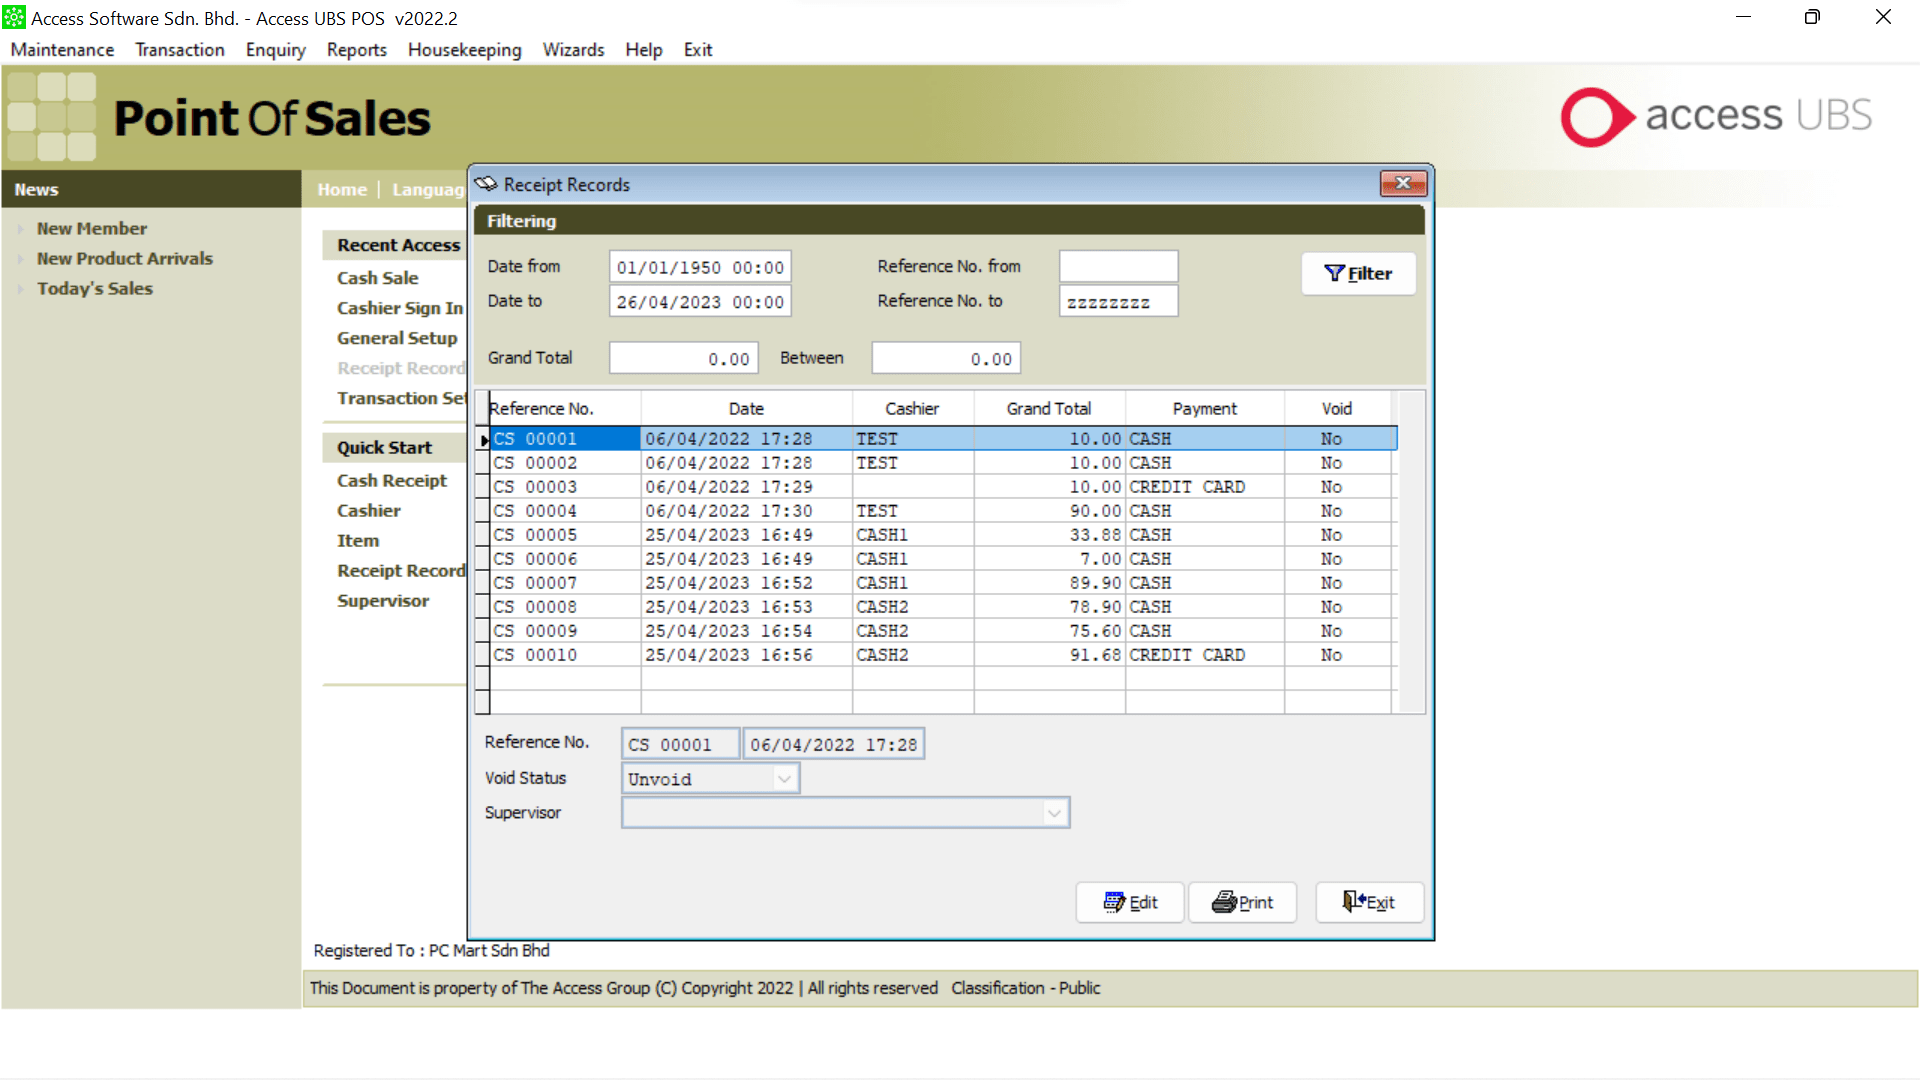Screen dimensions: 1920x1080
Task: Select the CS 00010 credit card row
Action: coord(535,655)
